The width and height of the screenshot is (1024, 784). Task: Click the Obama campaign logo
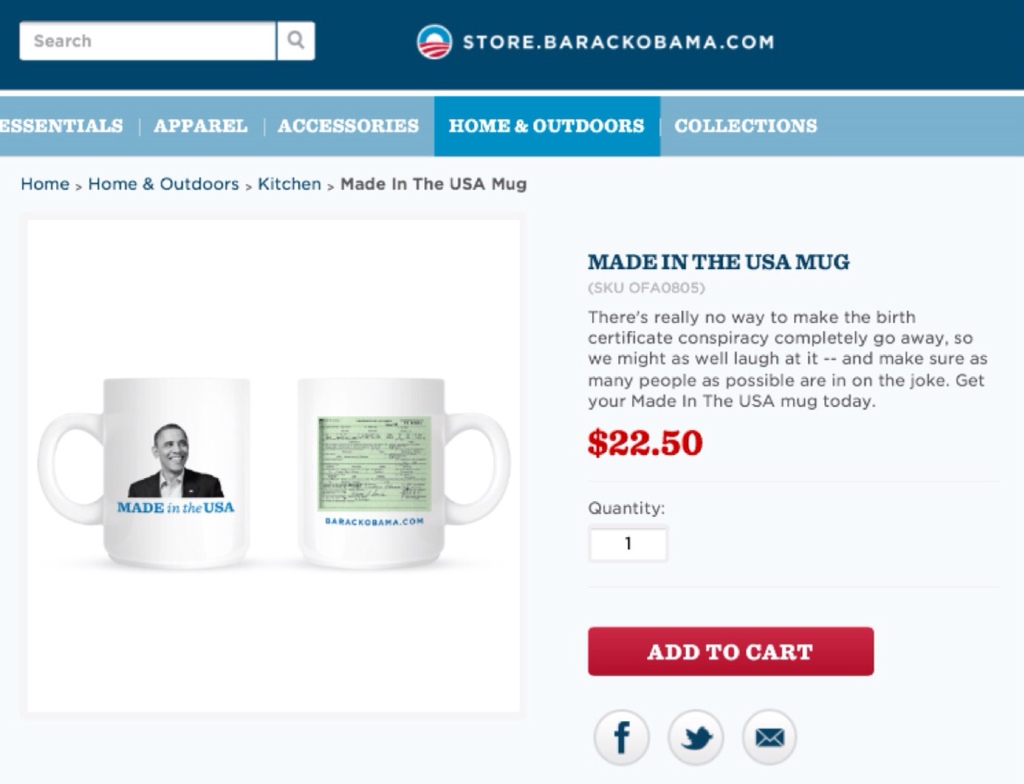point(434,42)
